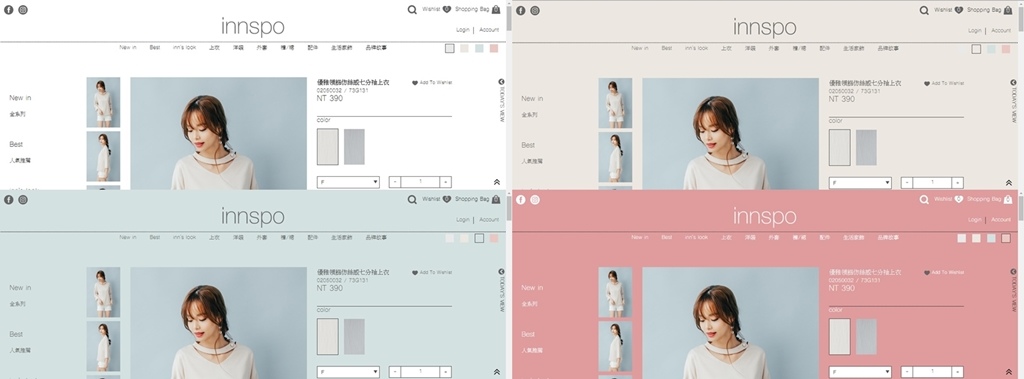Open Facebook icon in pink-theme panel

(520, 199)
